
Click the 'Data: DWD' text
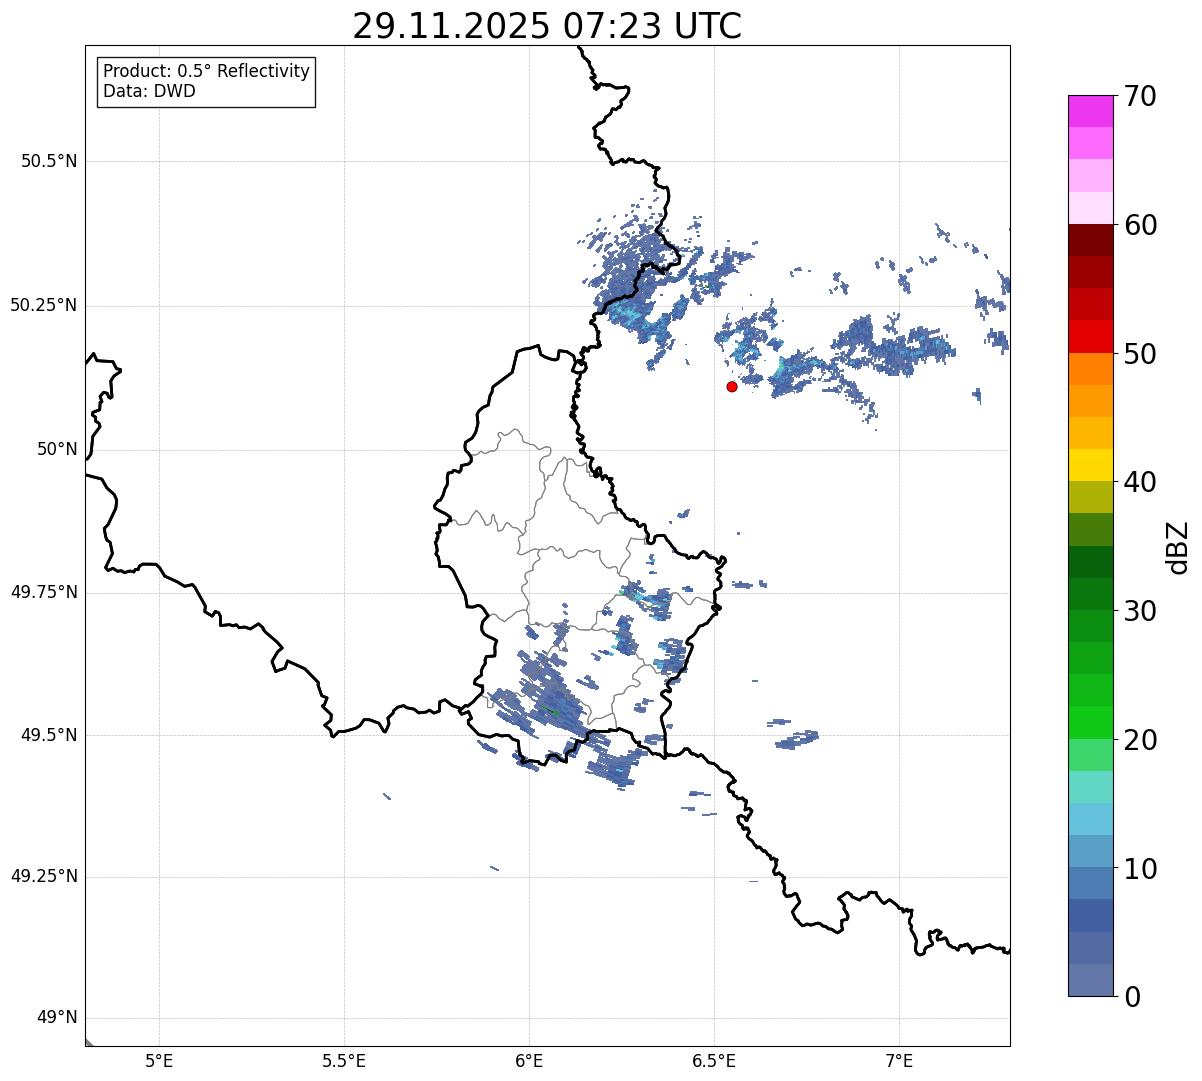click(149, 91)
